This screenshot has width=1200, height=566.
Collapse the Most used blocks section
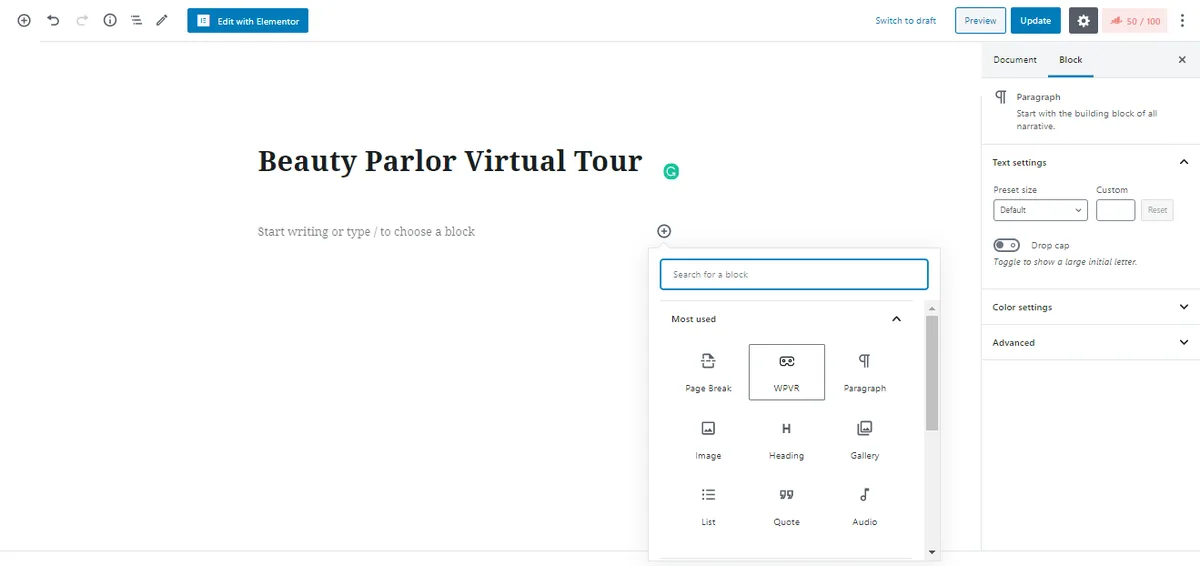786,319
